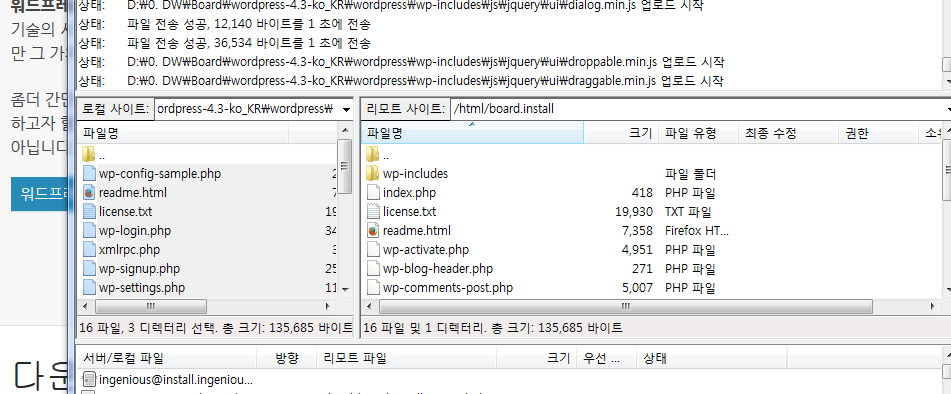Click size value 7,358 of readme.html
This screenshot has height=394, width=951.
[x=637, y=230]
